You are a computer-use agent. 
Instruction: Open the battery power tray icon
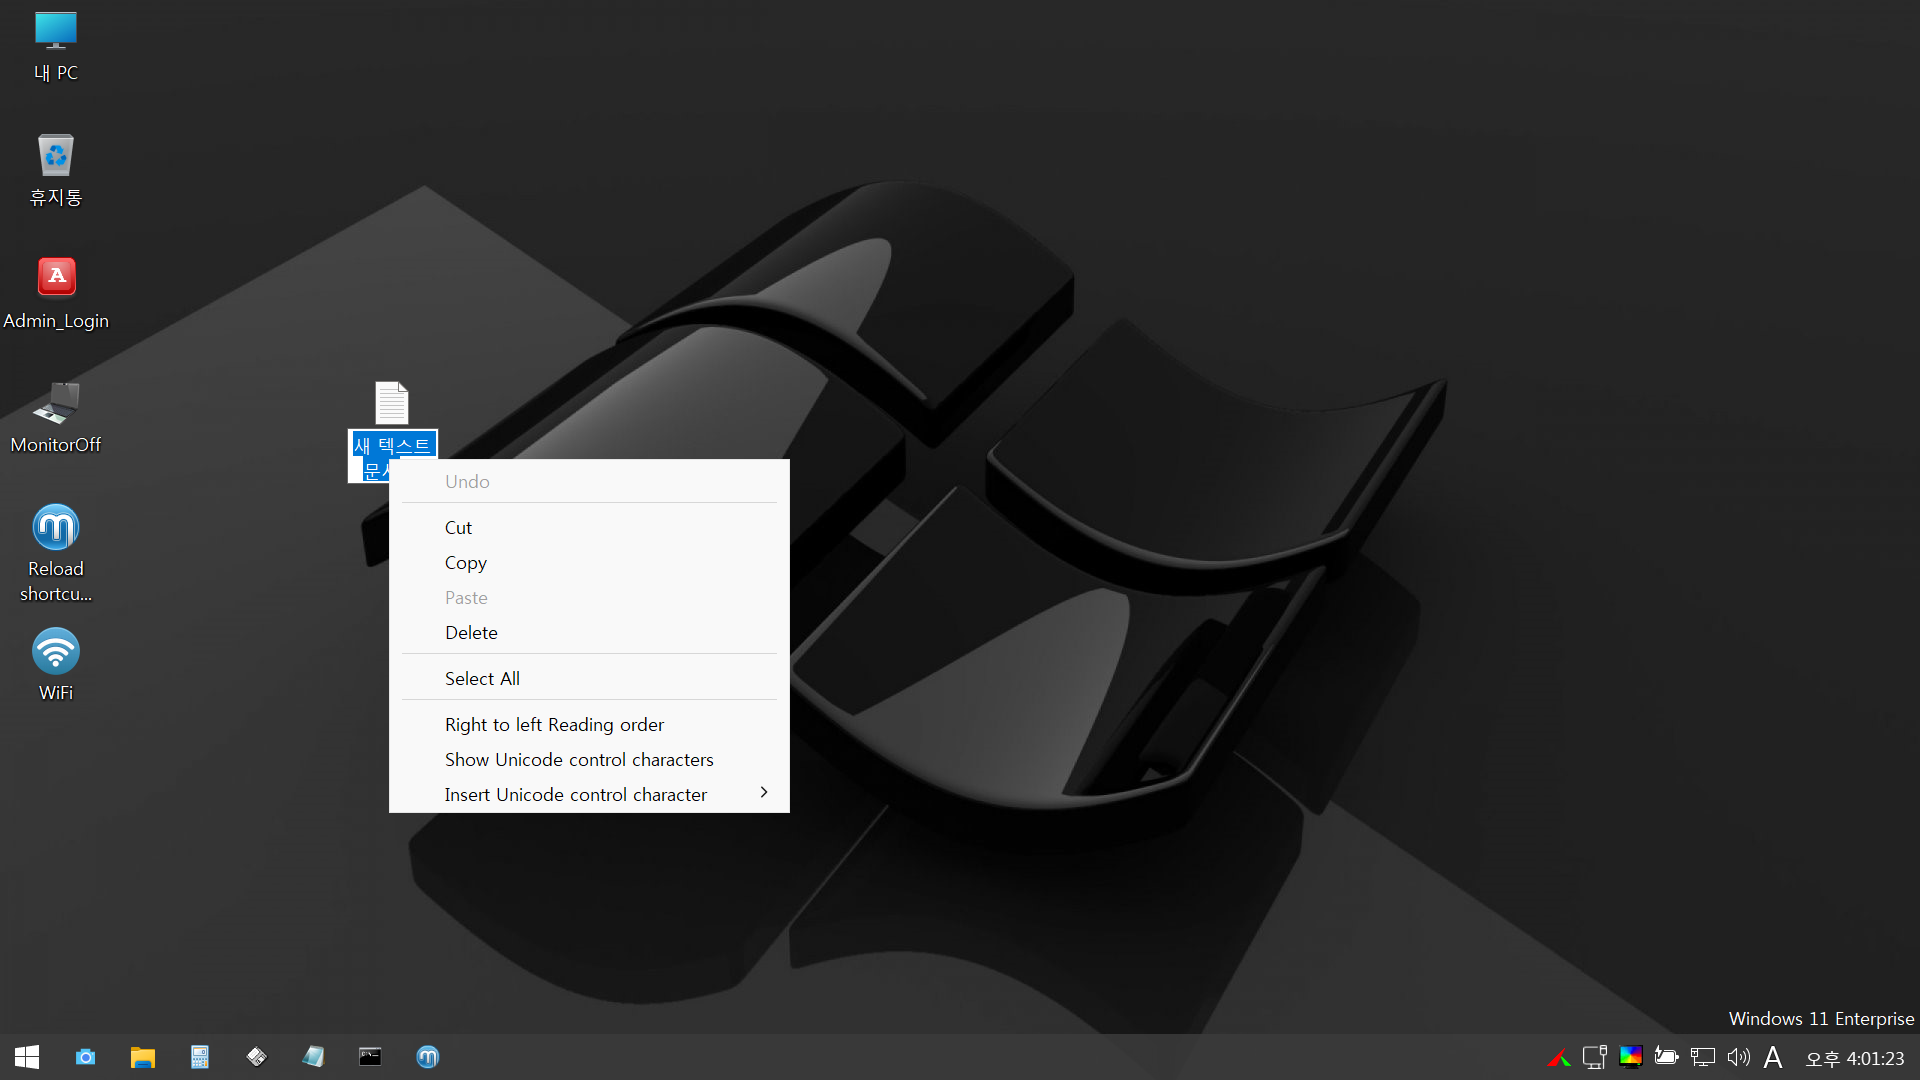[1666, 1057]
